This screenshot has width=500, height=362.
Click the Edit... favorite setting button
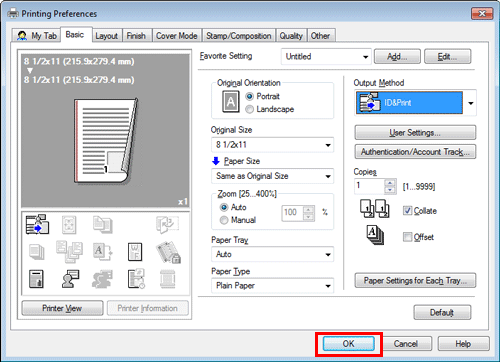(447, 57)
